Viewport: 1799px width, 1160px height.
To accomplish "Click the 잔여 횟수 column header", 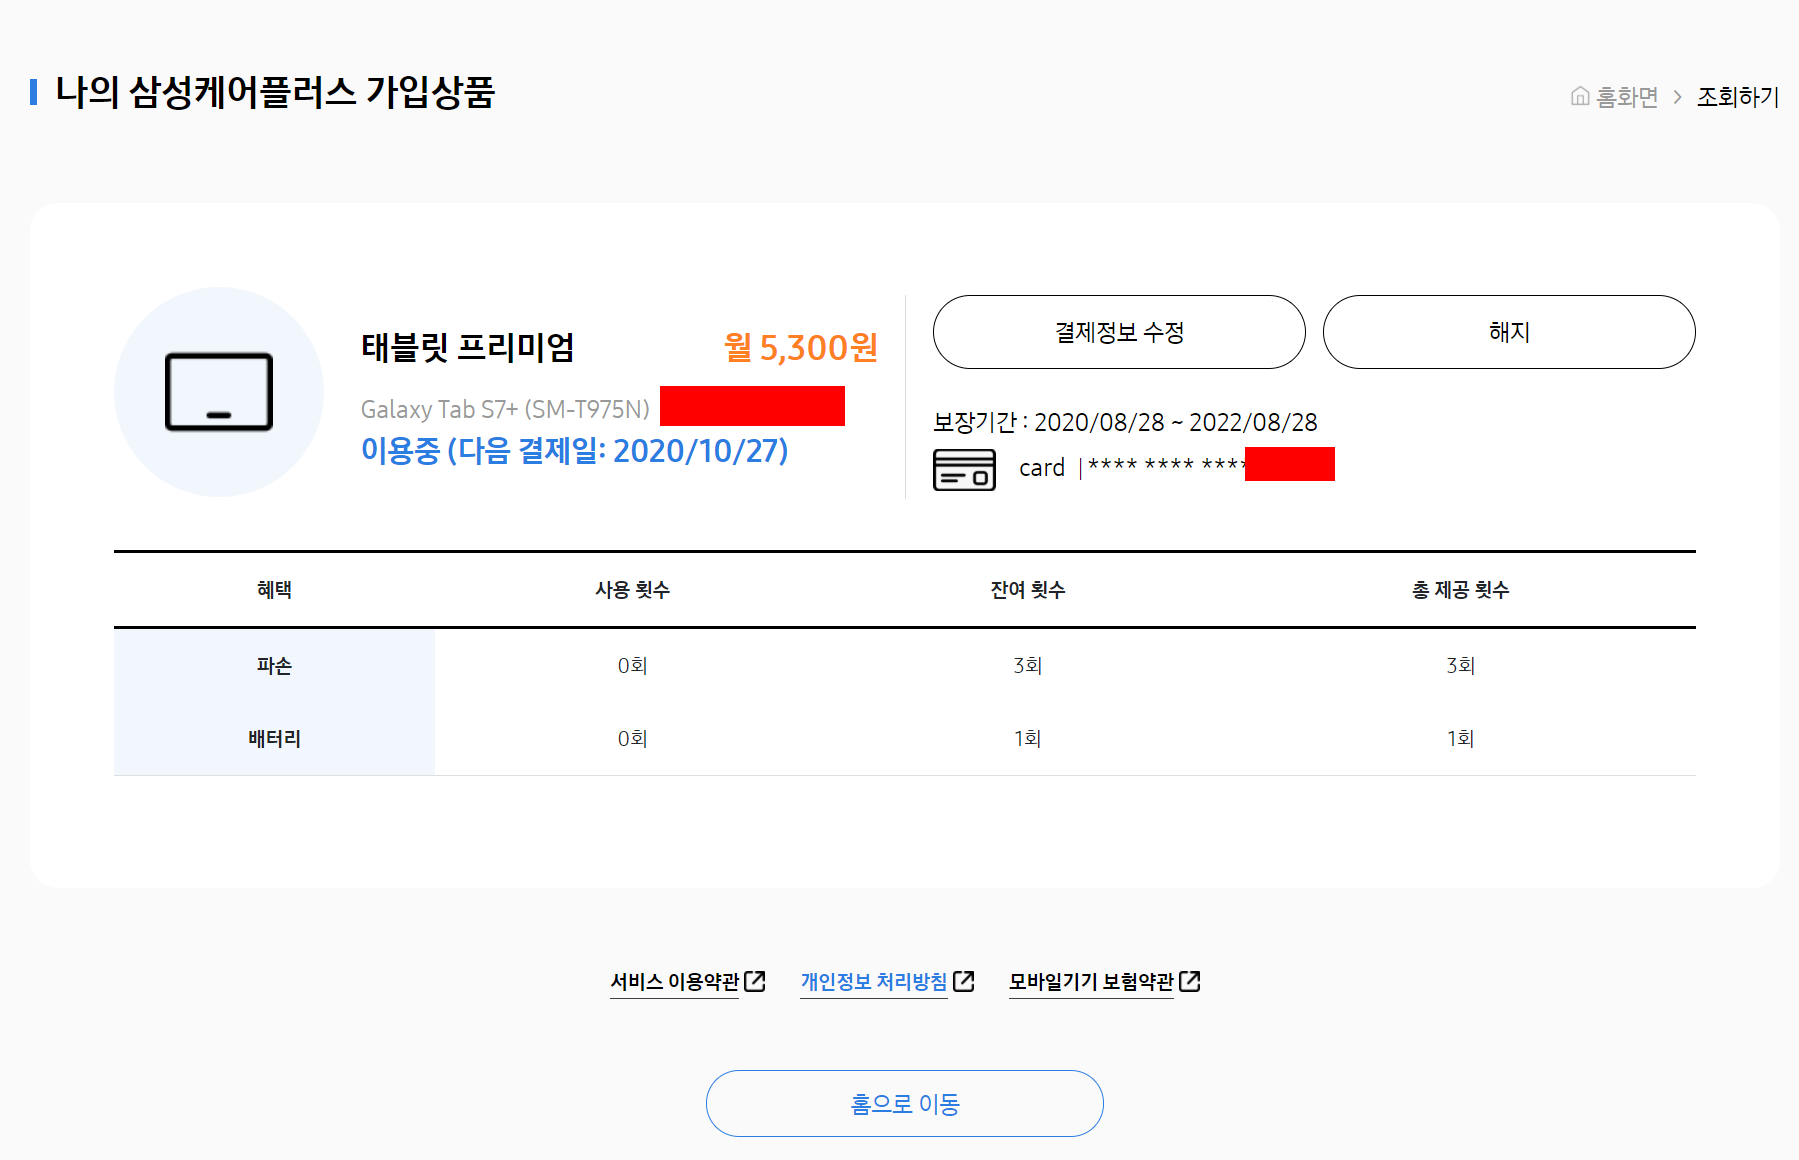I will click(x=1028, y=590).
